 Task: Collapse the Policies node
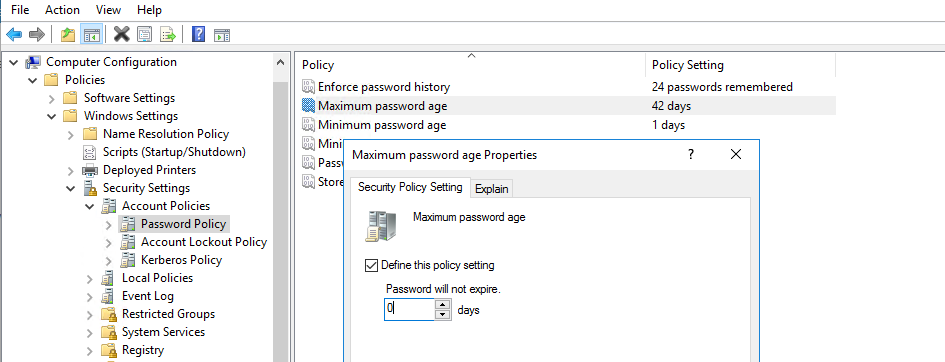[33, 80]
